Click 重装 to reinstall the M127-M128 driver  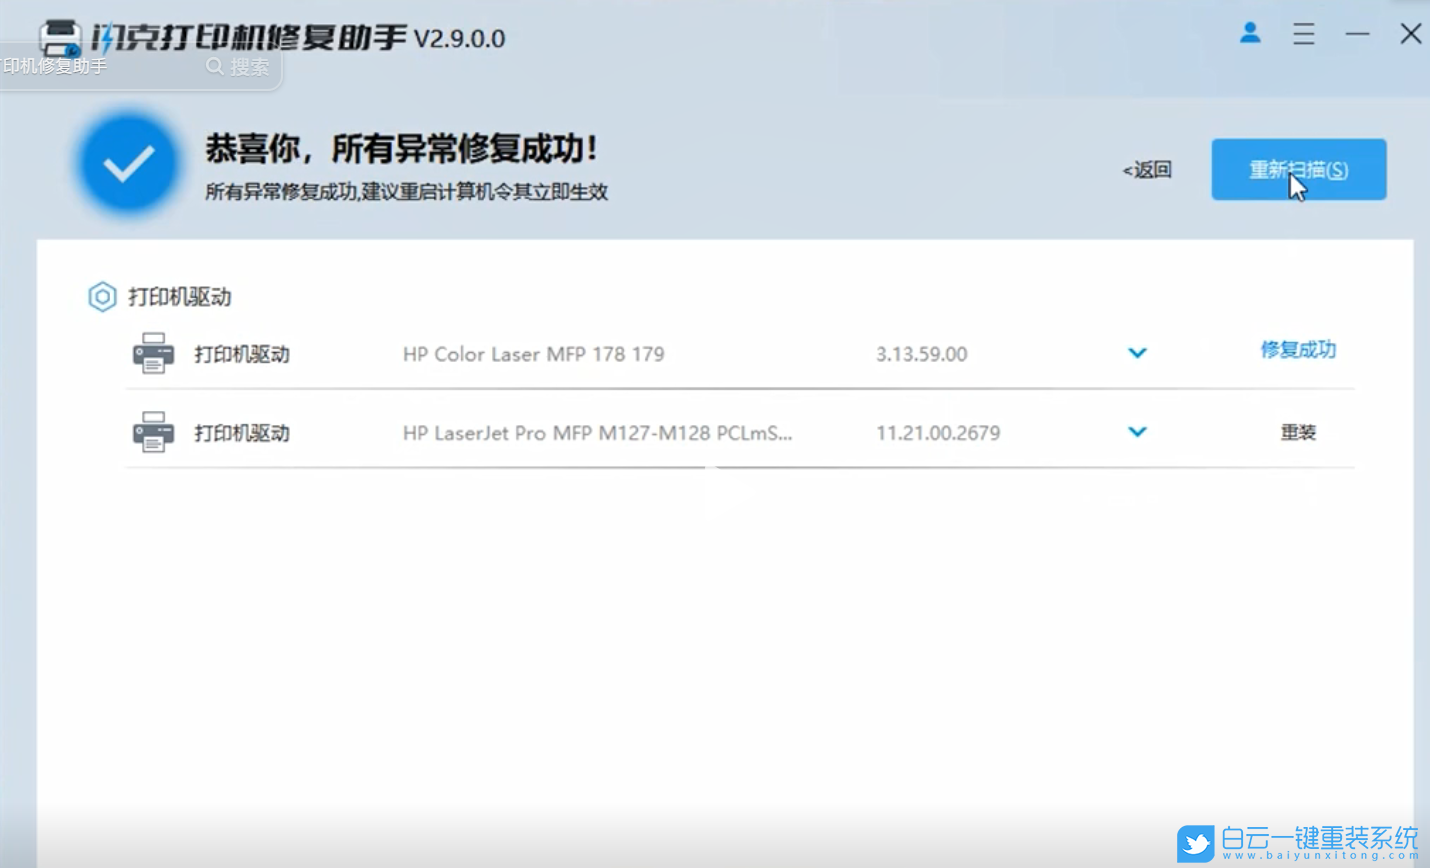pyautogui.click(x=1297, y=432)
